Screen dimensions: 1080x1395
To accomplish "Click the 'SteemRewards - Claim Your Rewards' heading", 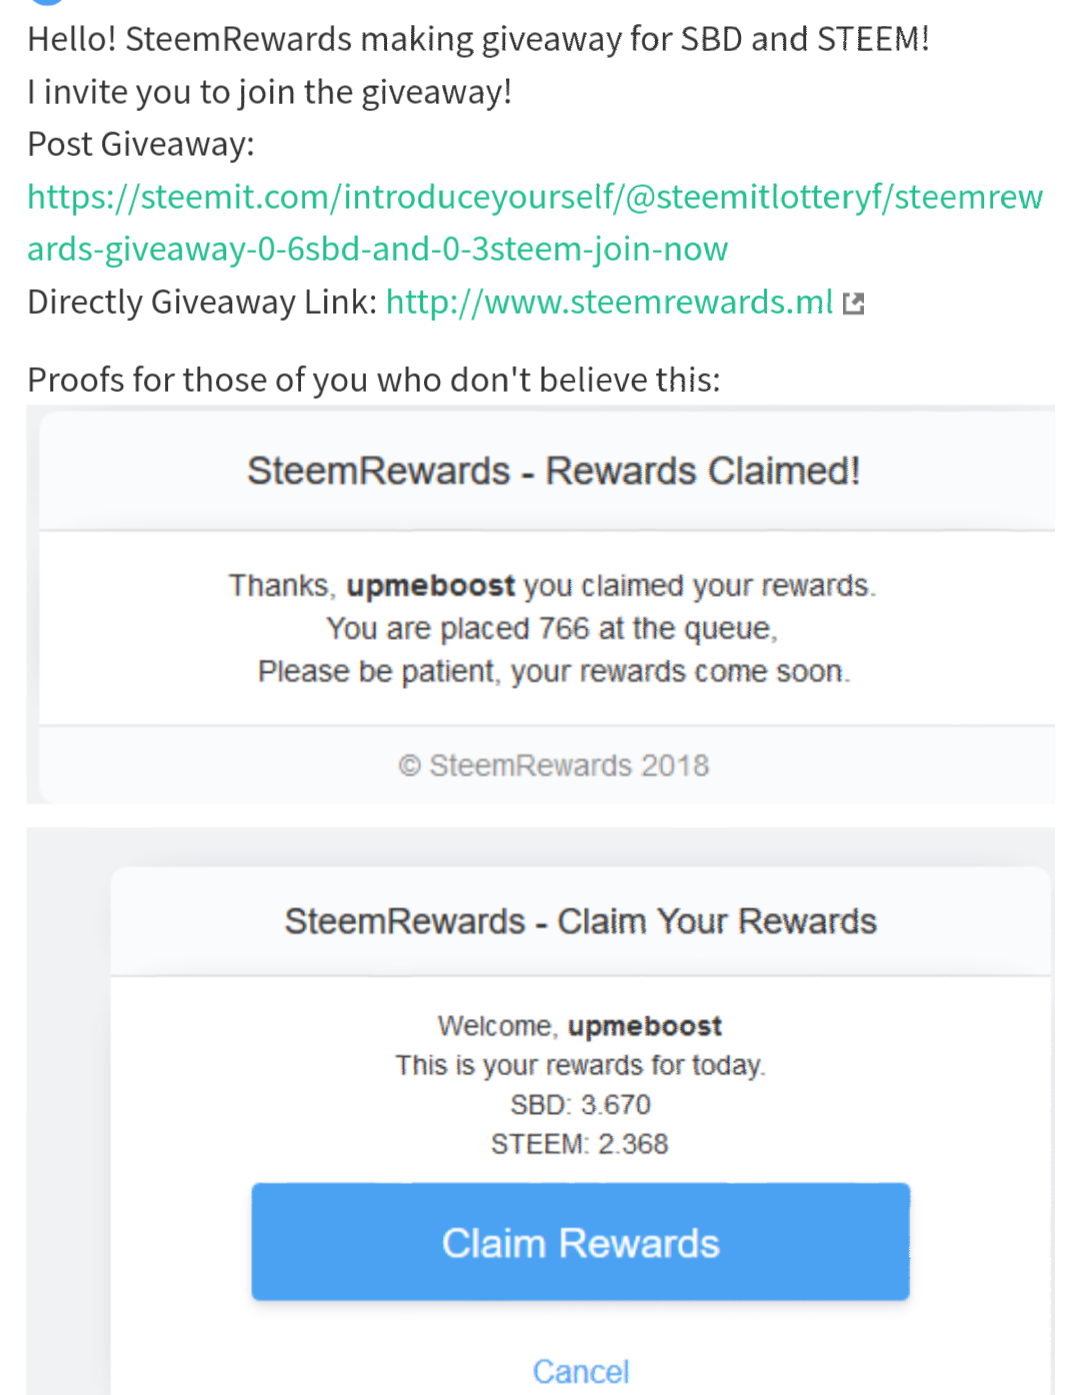I will 580,921.
